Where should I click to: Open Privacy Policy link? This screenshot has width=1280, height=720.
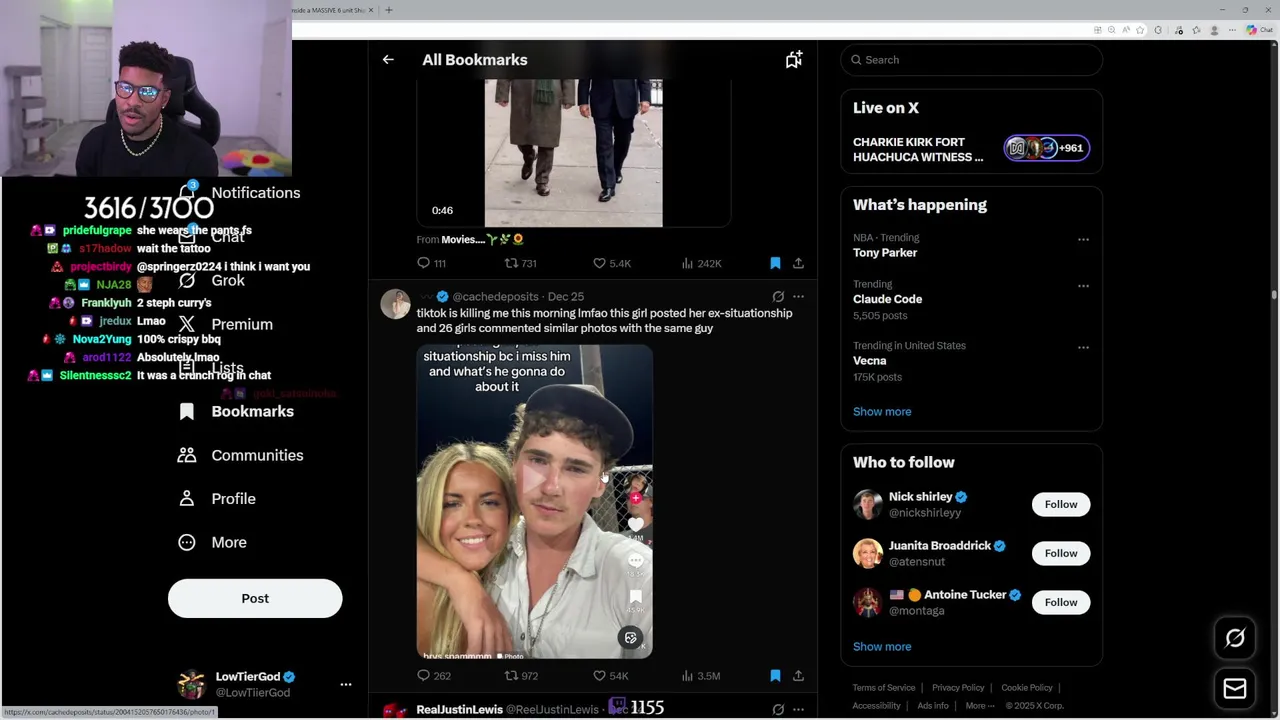tap(958, 688)
